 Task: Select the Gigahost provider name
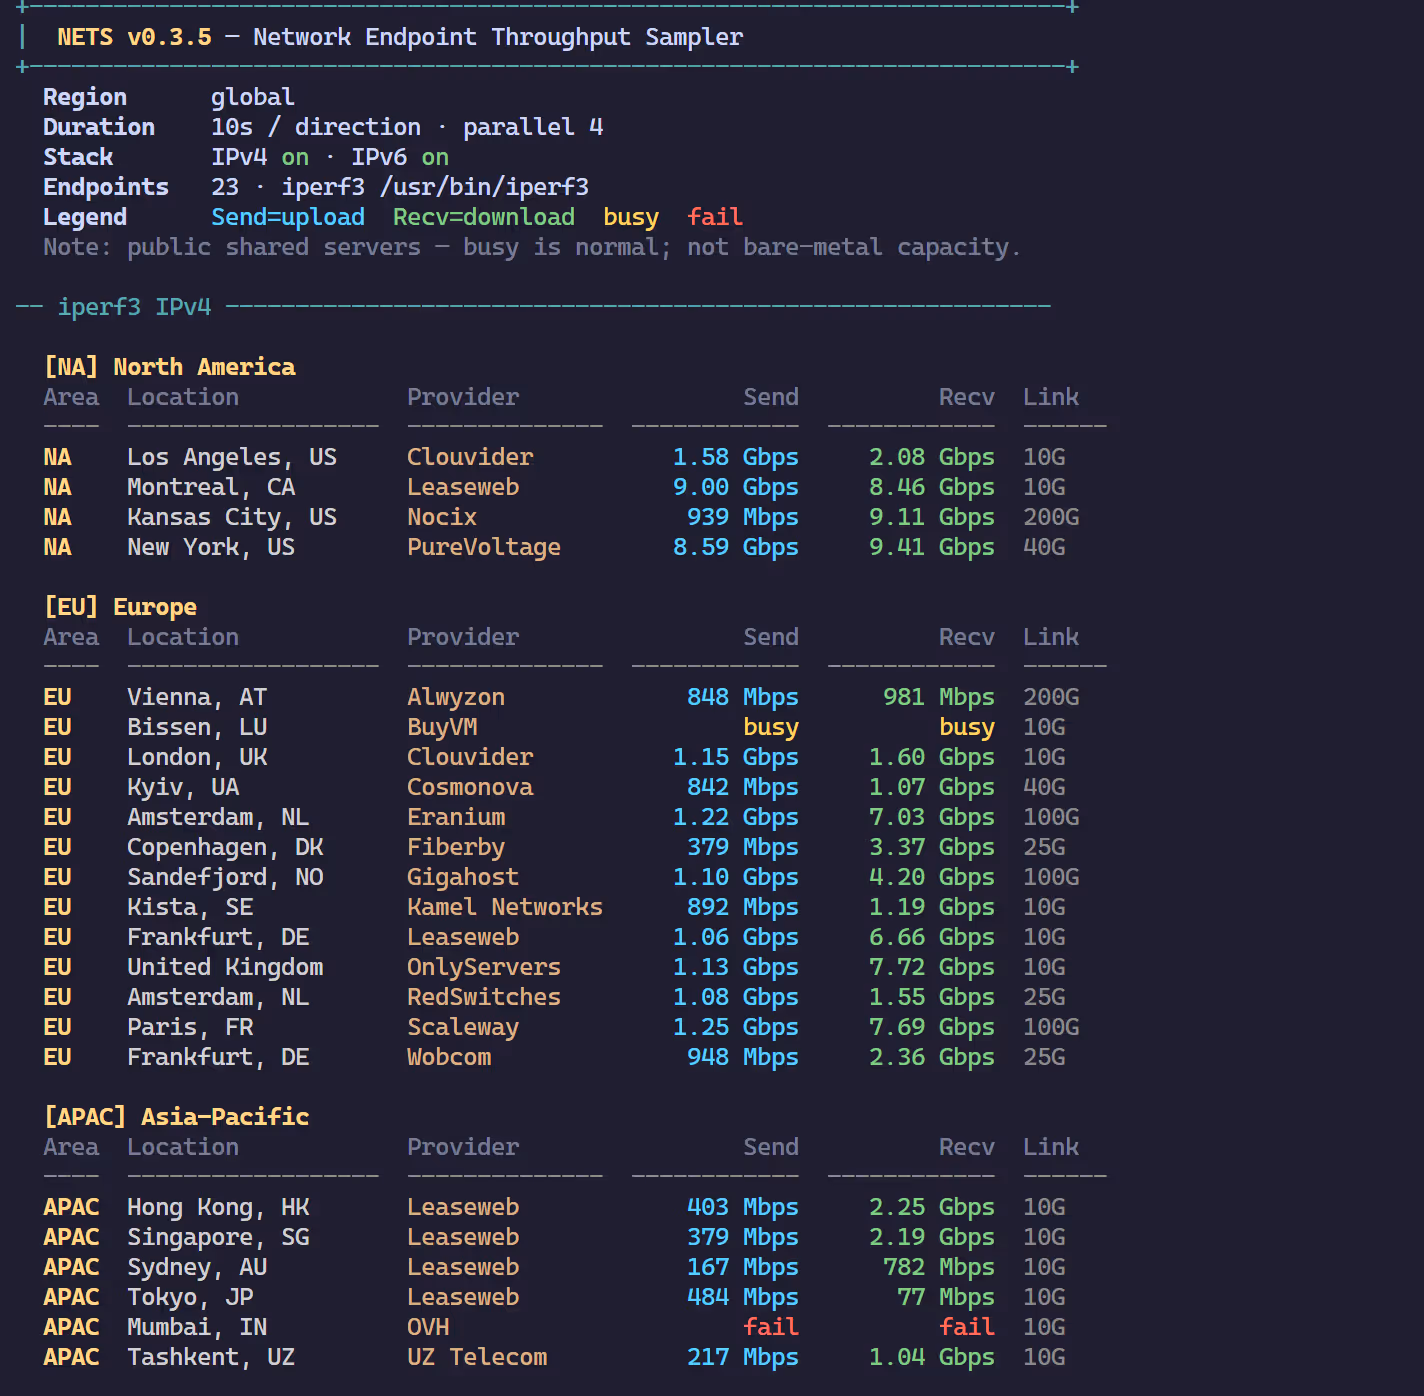[463, 877]
